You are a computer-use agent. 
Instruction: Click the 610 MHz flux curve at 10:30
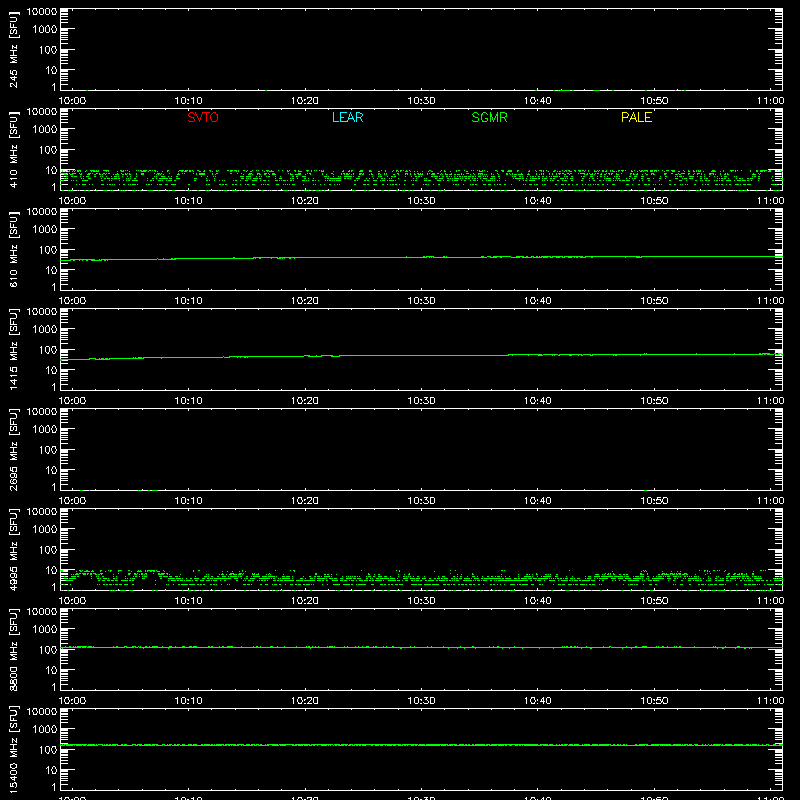[x=421, y=257]
